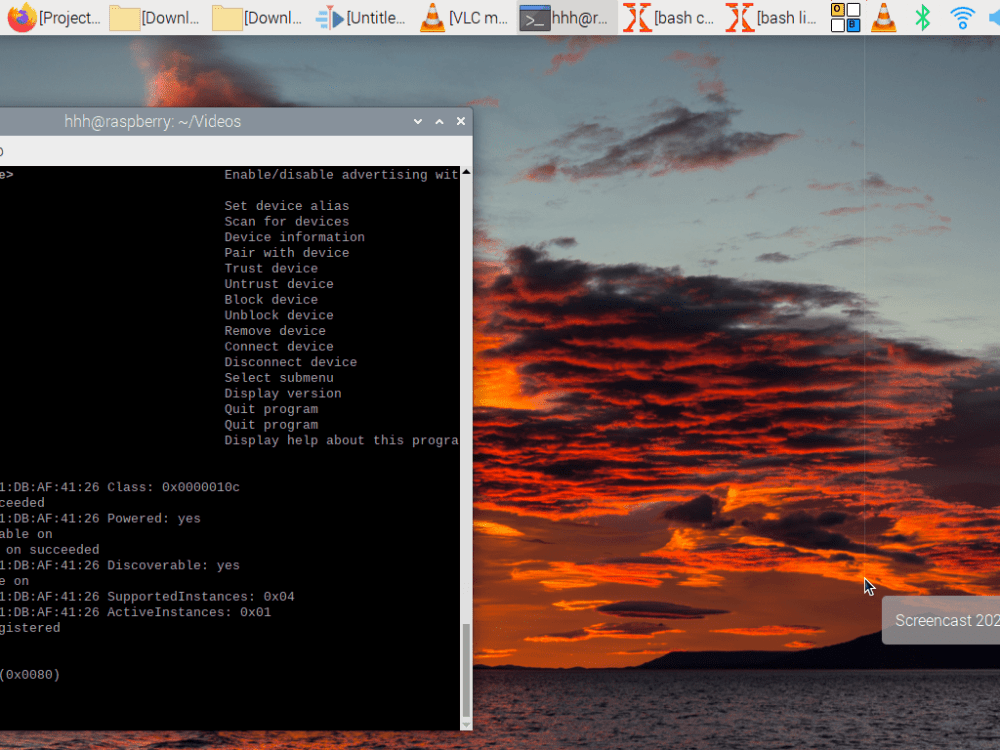Click the volume speaker tray icon
This screenshot has width=1000, height=750.
[x=996, y=17]
